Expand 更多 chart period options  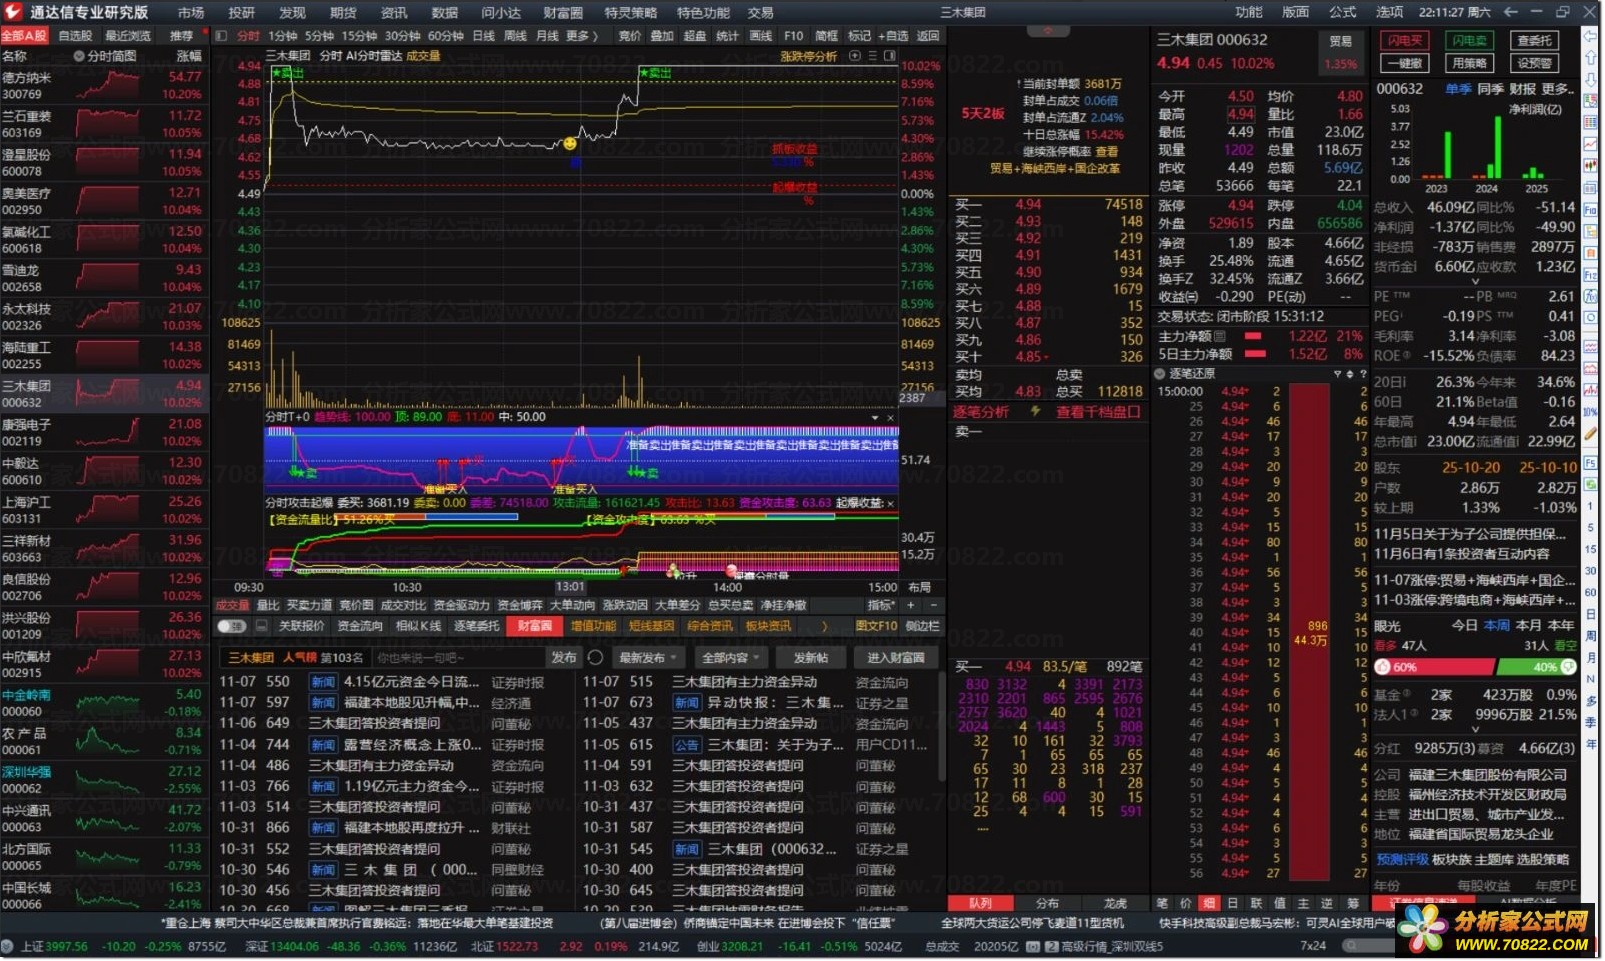point(582,36)
